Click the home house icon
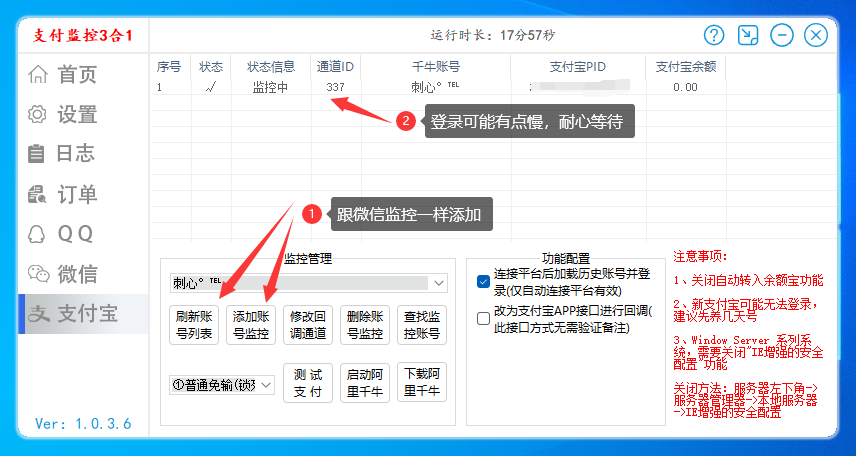Image resolution: width=856 pixels, height=456 pixels. [x=38, y=74]
